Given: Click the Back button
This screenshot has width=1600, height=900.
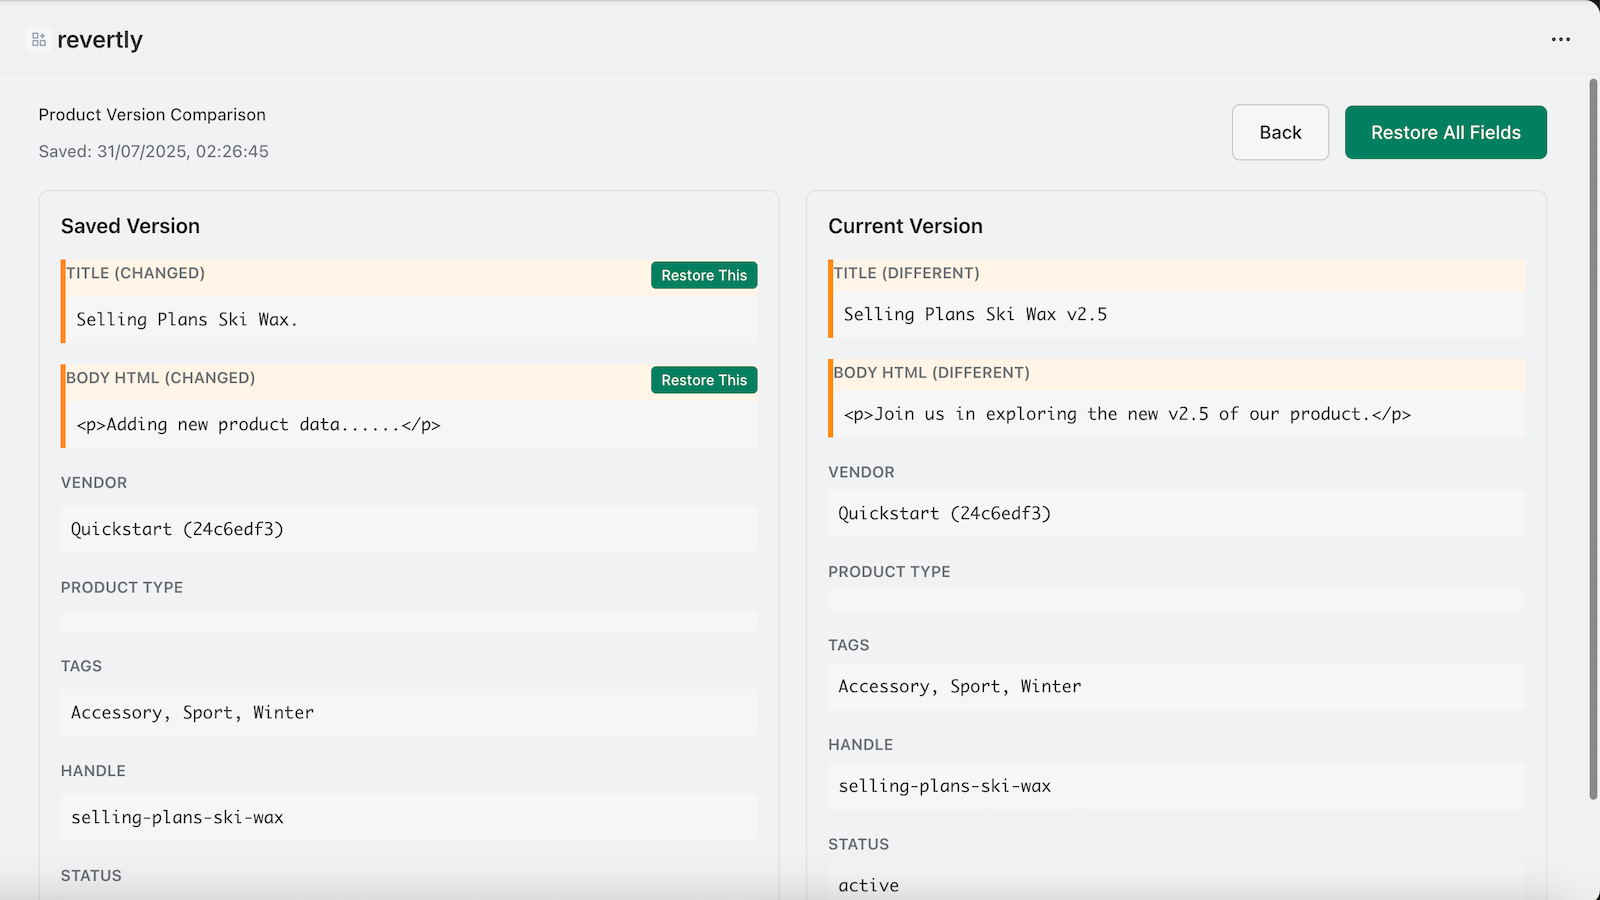Looking at the screenshot, I should point(1279,133).
